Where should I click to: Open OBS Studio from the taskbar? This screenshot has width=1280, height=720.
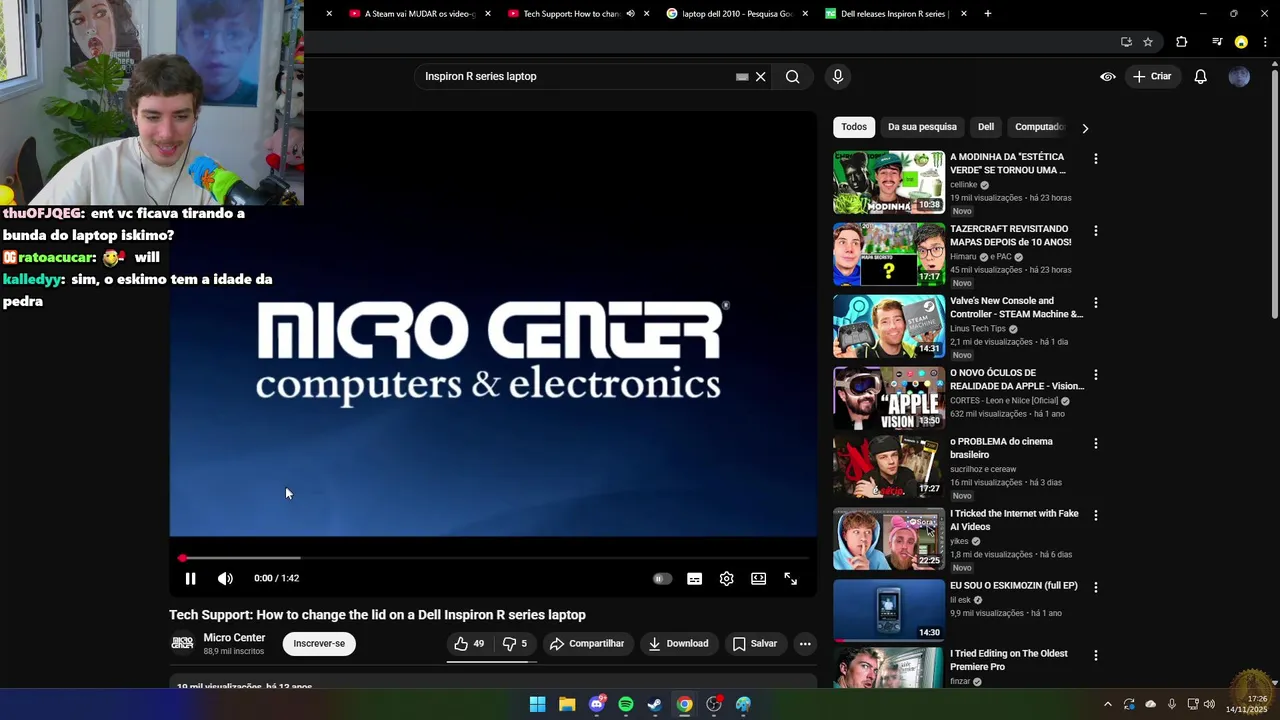click(714, 704)
